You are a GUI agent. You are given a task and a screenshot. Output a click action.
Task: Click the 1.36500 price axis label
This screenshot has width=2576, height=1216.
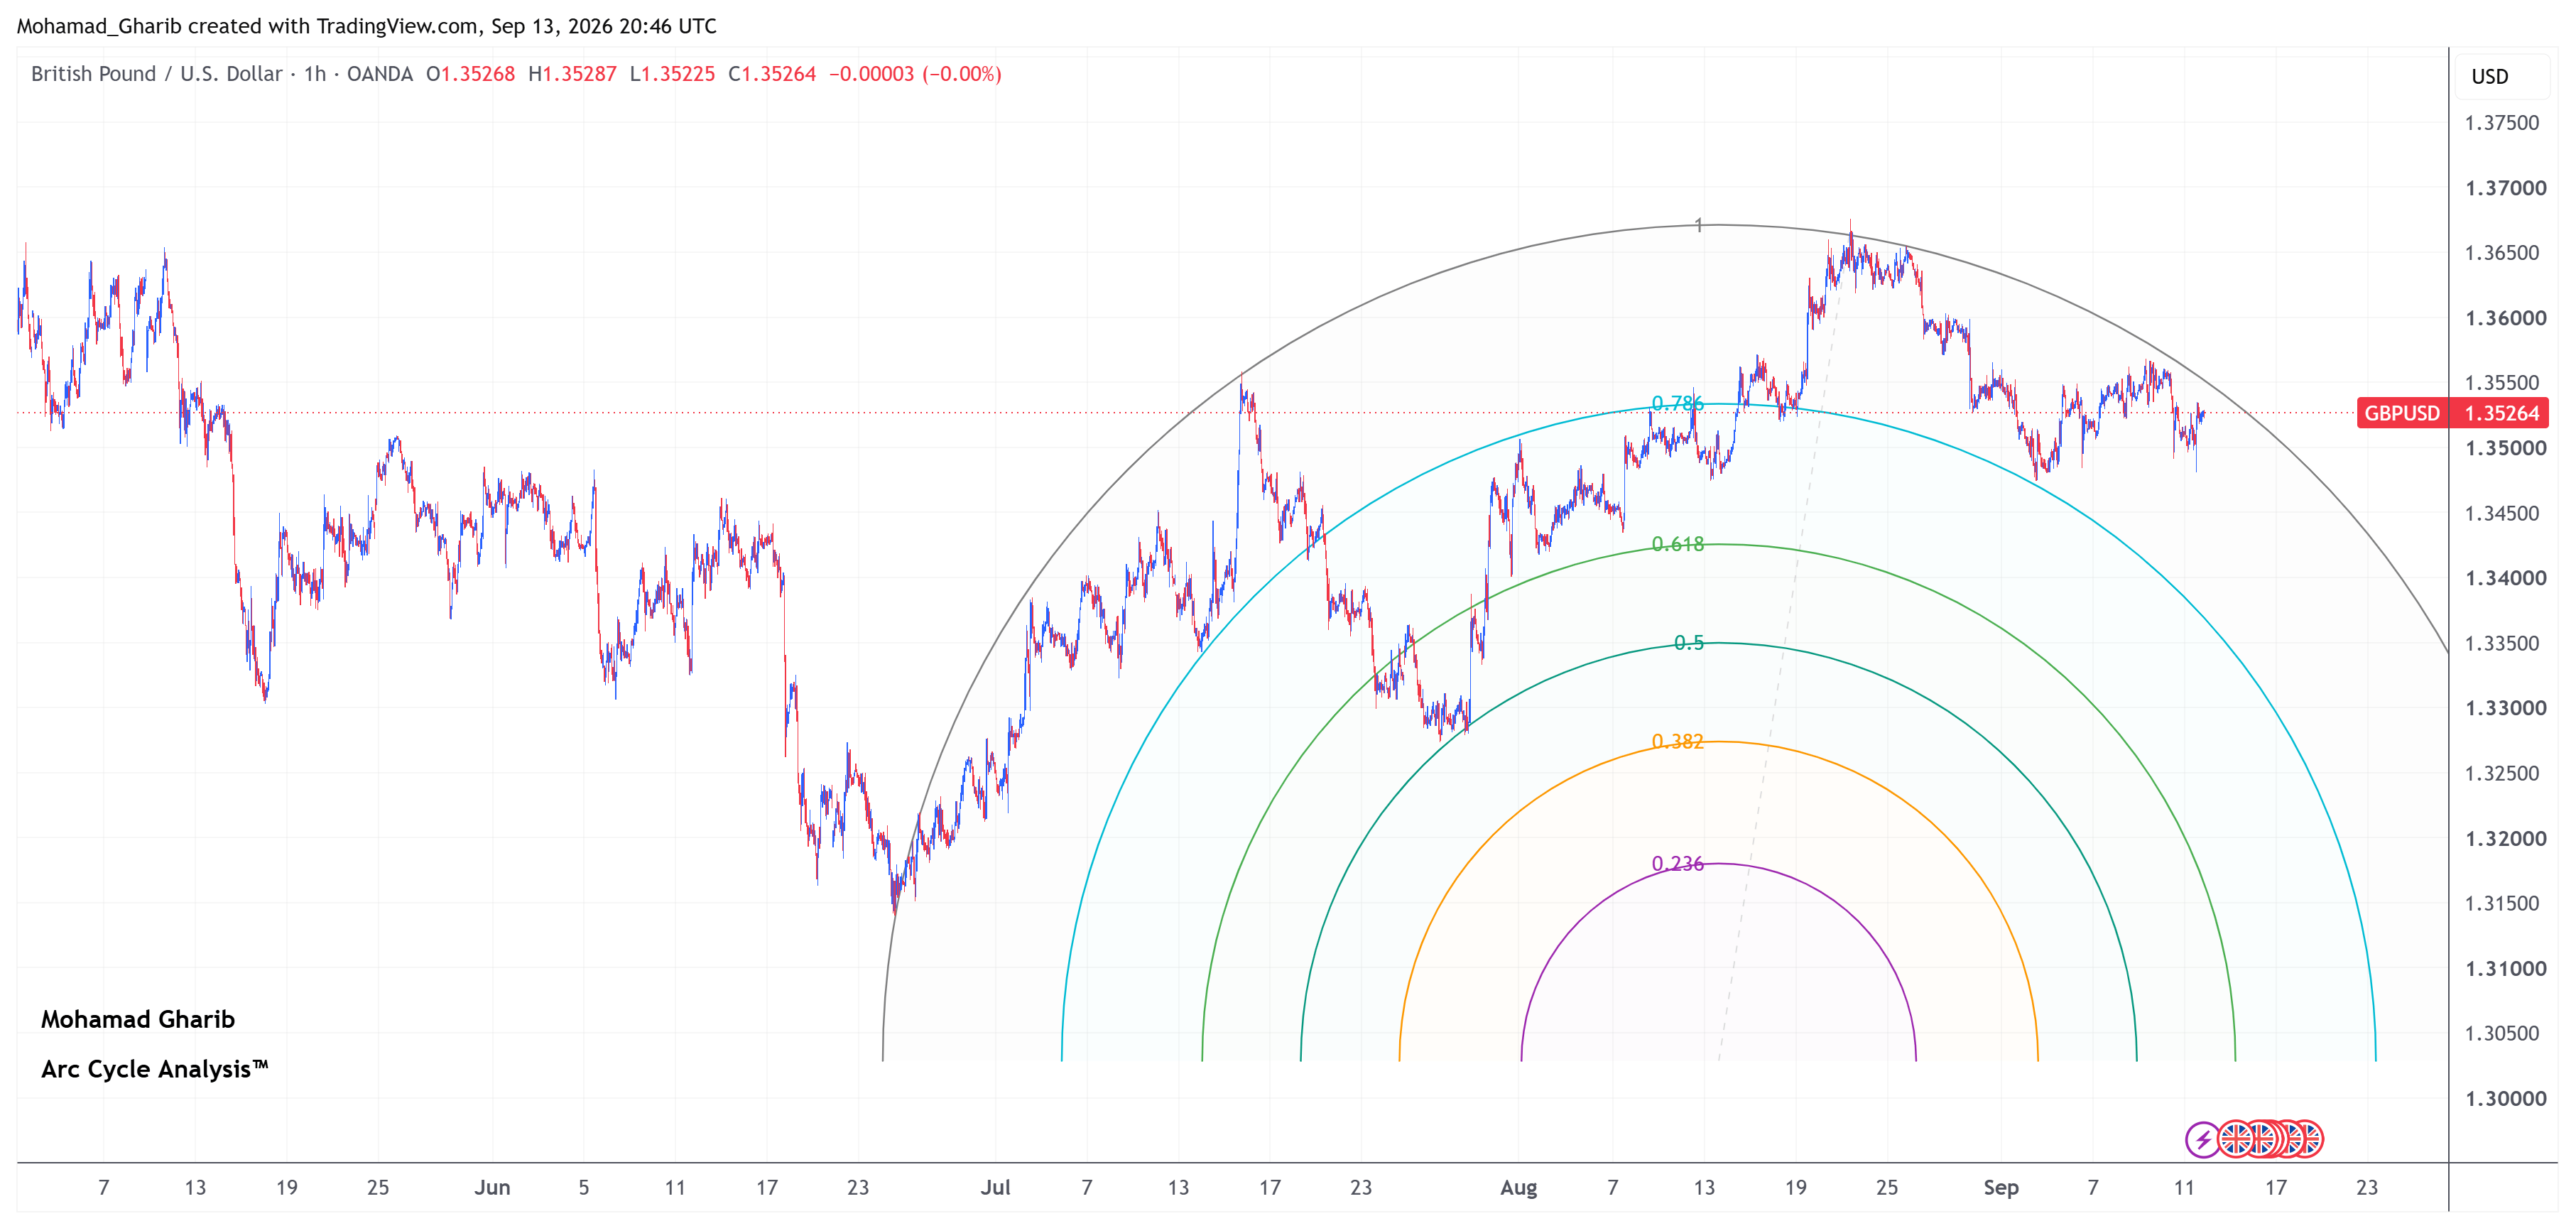click(2502, 253)
